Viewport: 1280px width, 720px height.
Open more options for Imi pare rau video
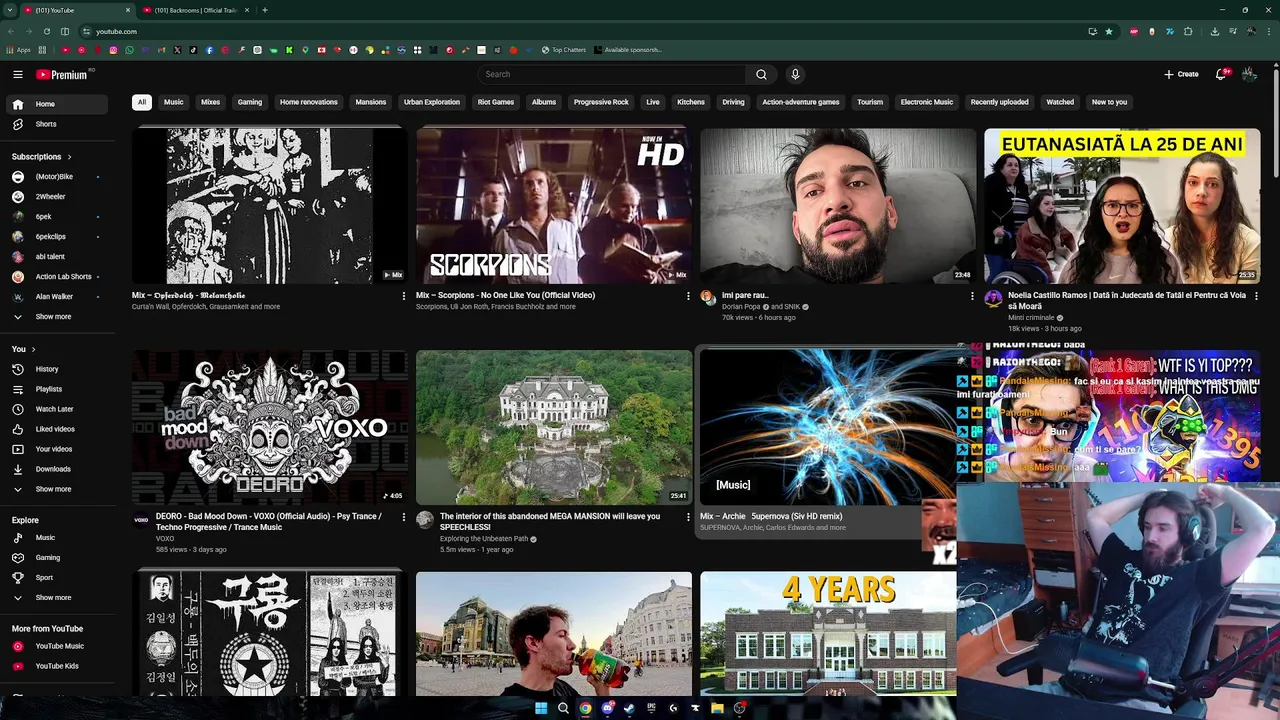pos(972,296)
